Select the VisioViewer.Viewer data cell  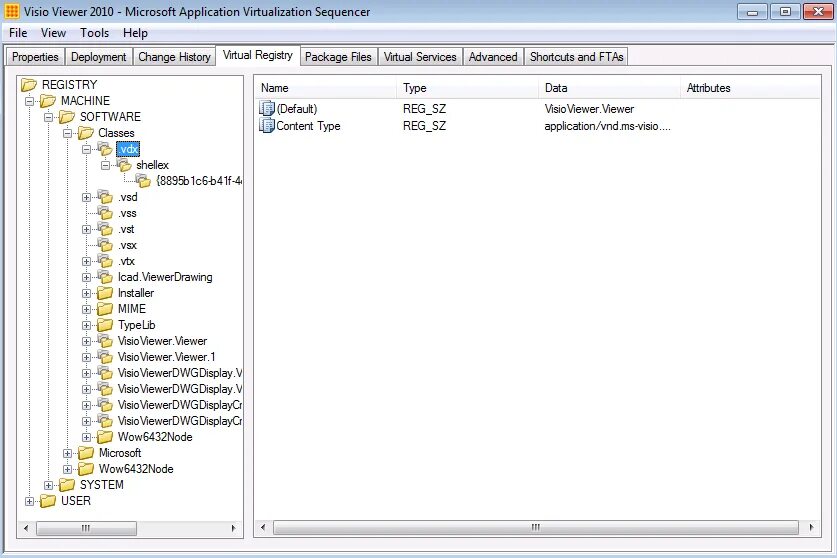[589, 109]
